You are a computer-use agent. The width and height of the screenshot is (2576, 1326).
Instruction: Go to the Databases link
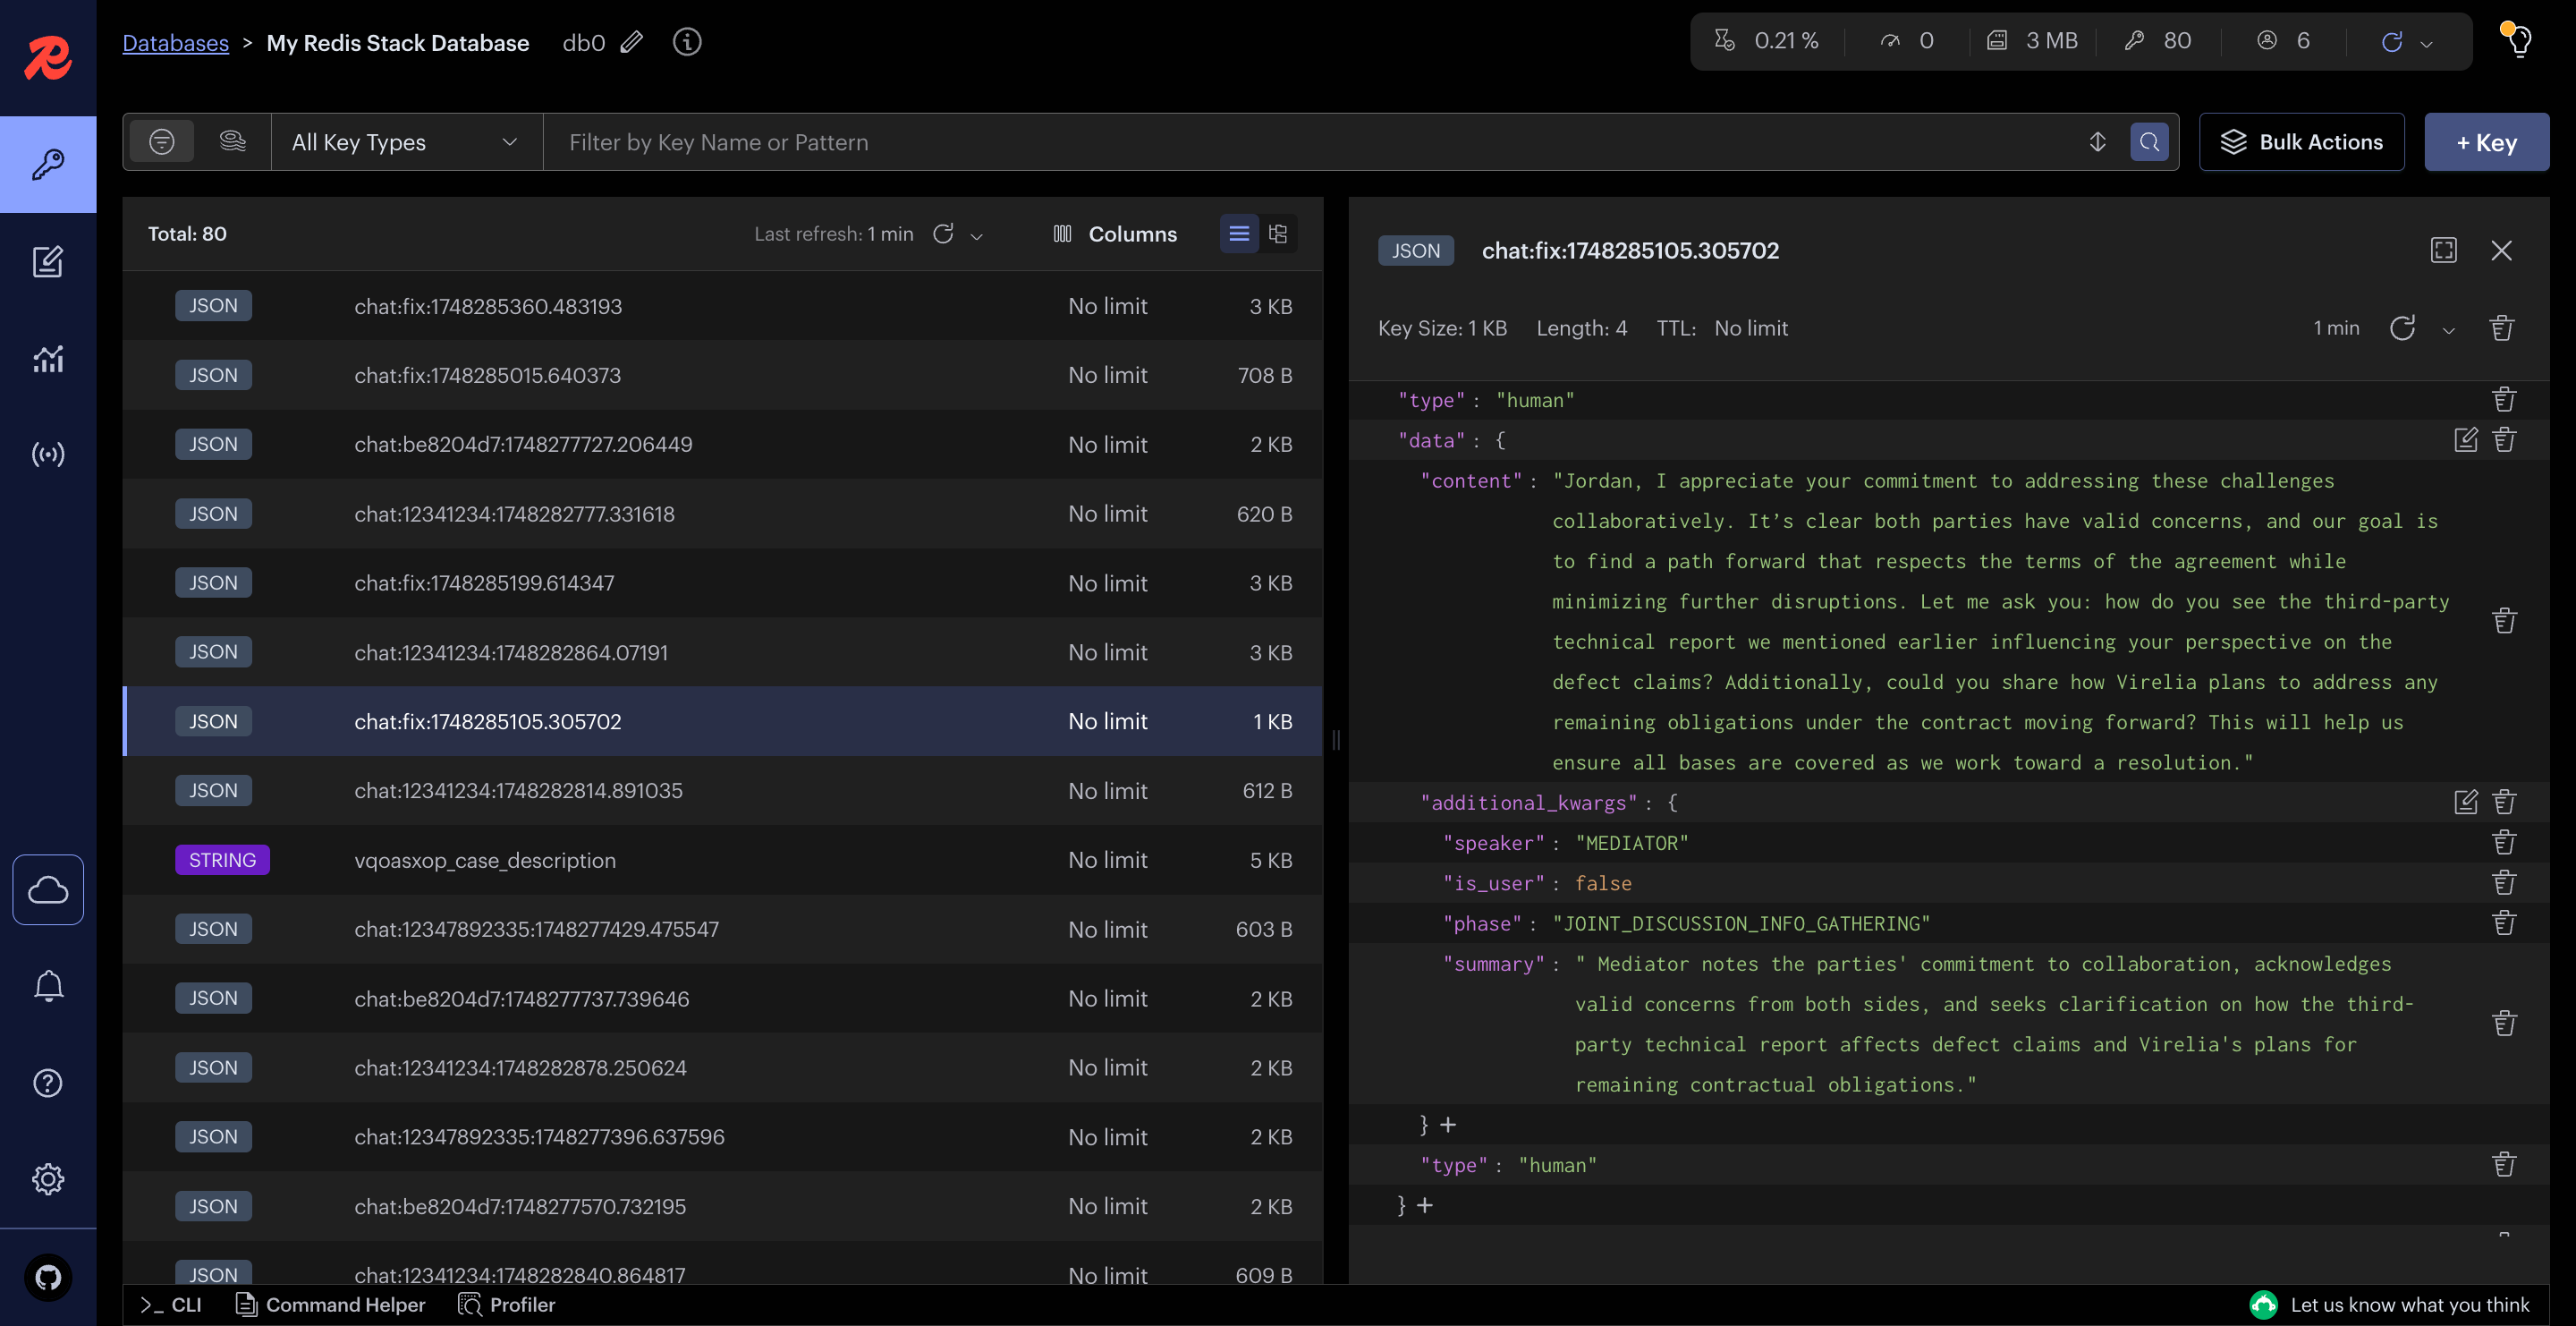point(175,43)
